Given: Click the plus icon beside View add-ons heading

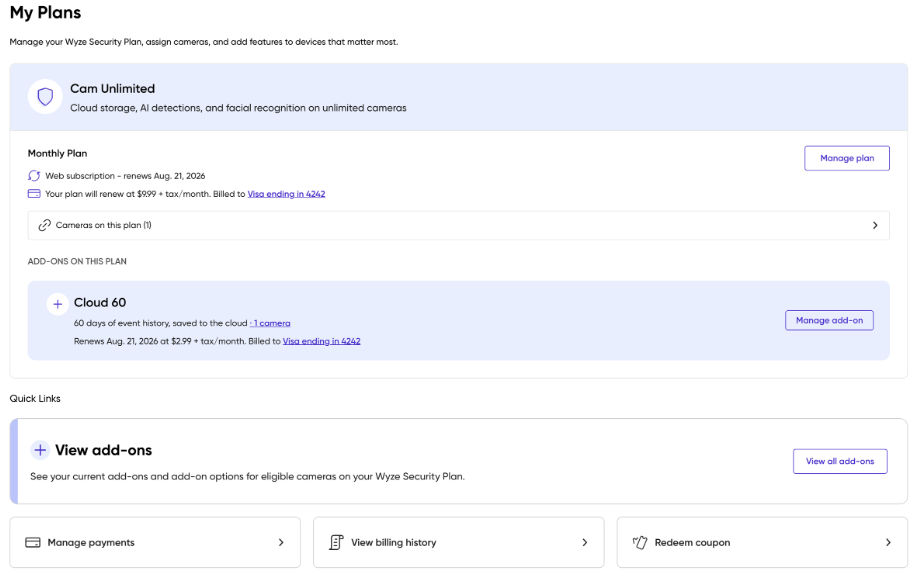Looking at the screenshot, I should tap(40, 450).
